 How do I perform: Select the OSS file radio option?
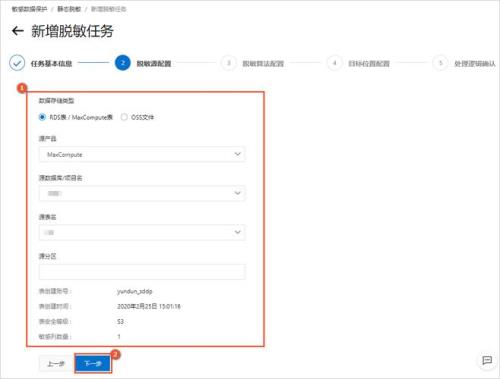(x=124, y=117)
